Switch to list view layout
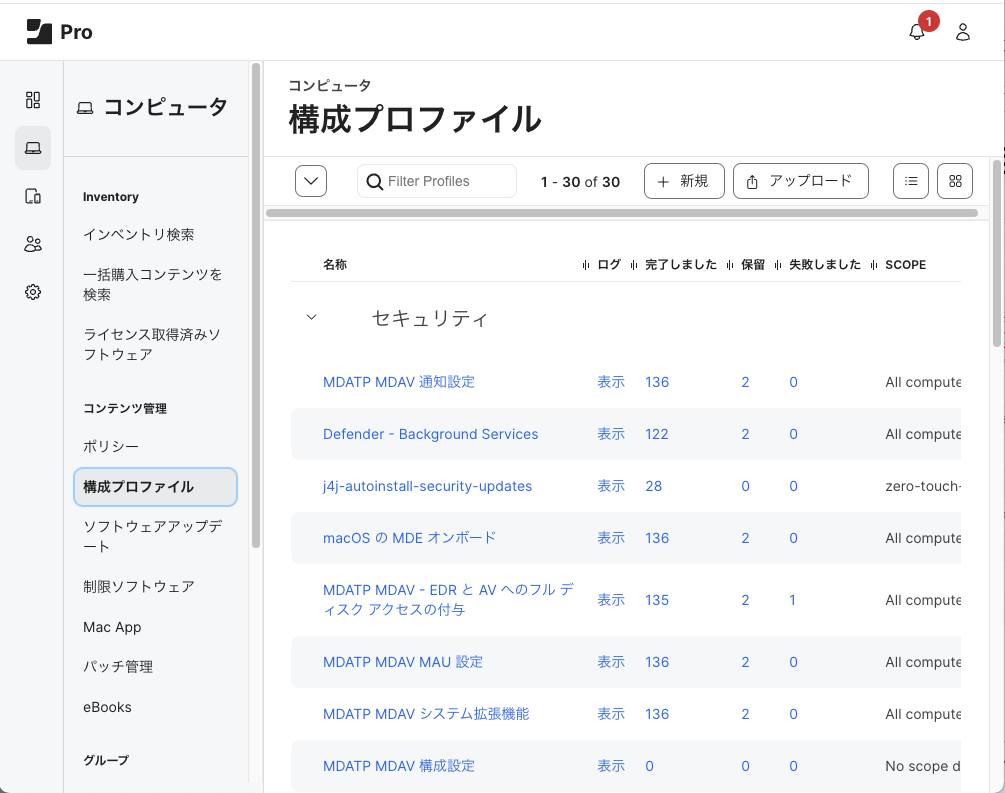The width and height of the screenshot is (1005, 793). pyautogui.click(x=910, y=181)
